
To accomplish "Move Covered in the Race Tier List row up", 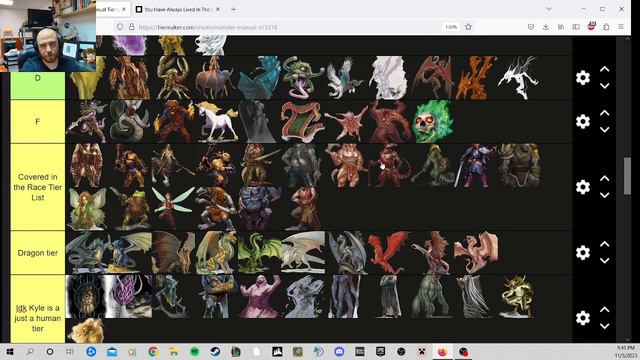I will (604, 178).
